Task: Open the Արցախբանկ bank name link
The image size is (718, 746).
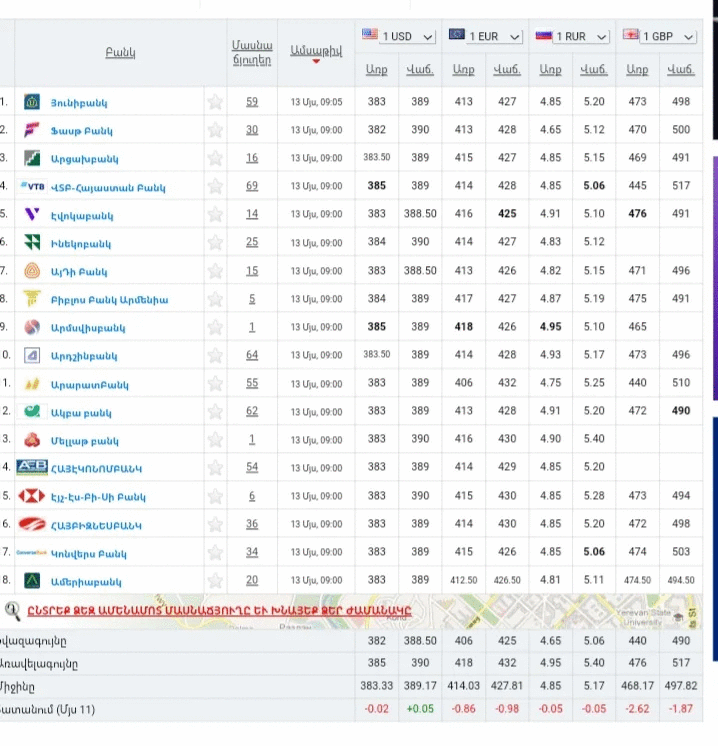Action: coord(84,158)
